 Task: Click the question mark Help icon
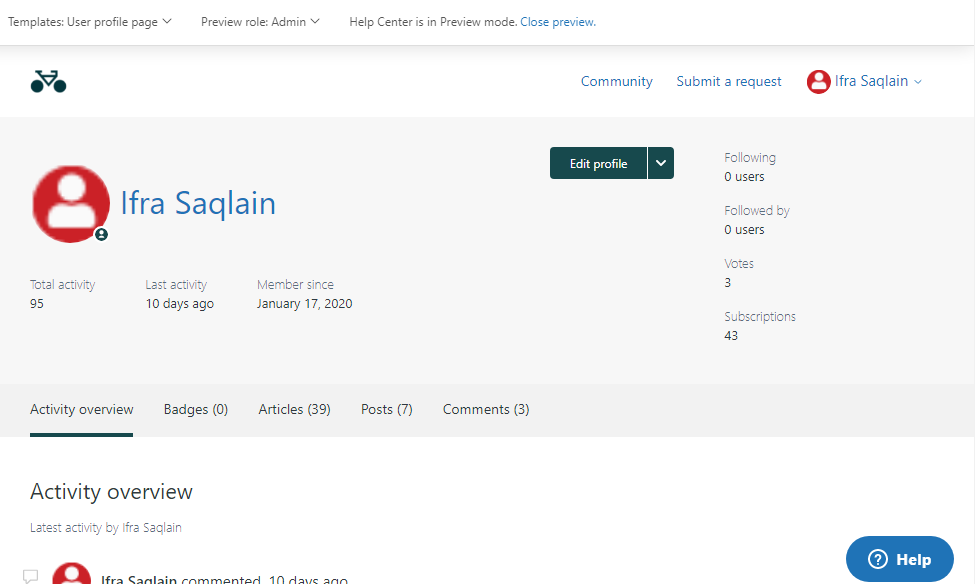click(877, 559)
